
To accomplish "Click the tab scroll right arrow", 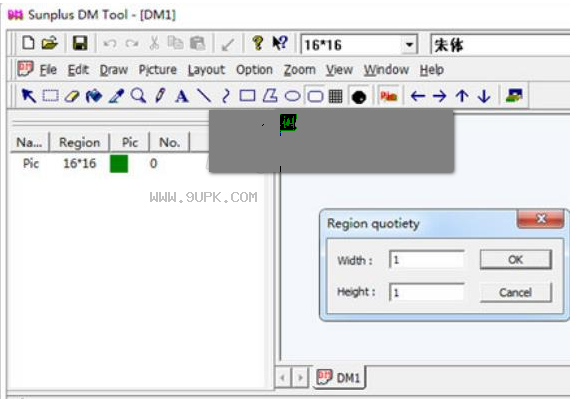I will 300,377.
